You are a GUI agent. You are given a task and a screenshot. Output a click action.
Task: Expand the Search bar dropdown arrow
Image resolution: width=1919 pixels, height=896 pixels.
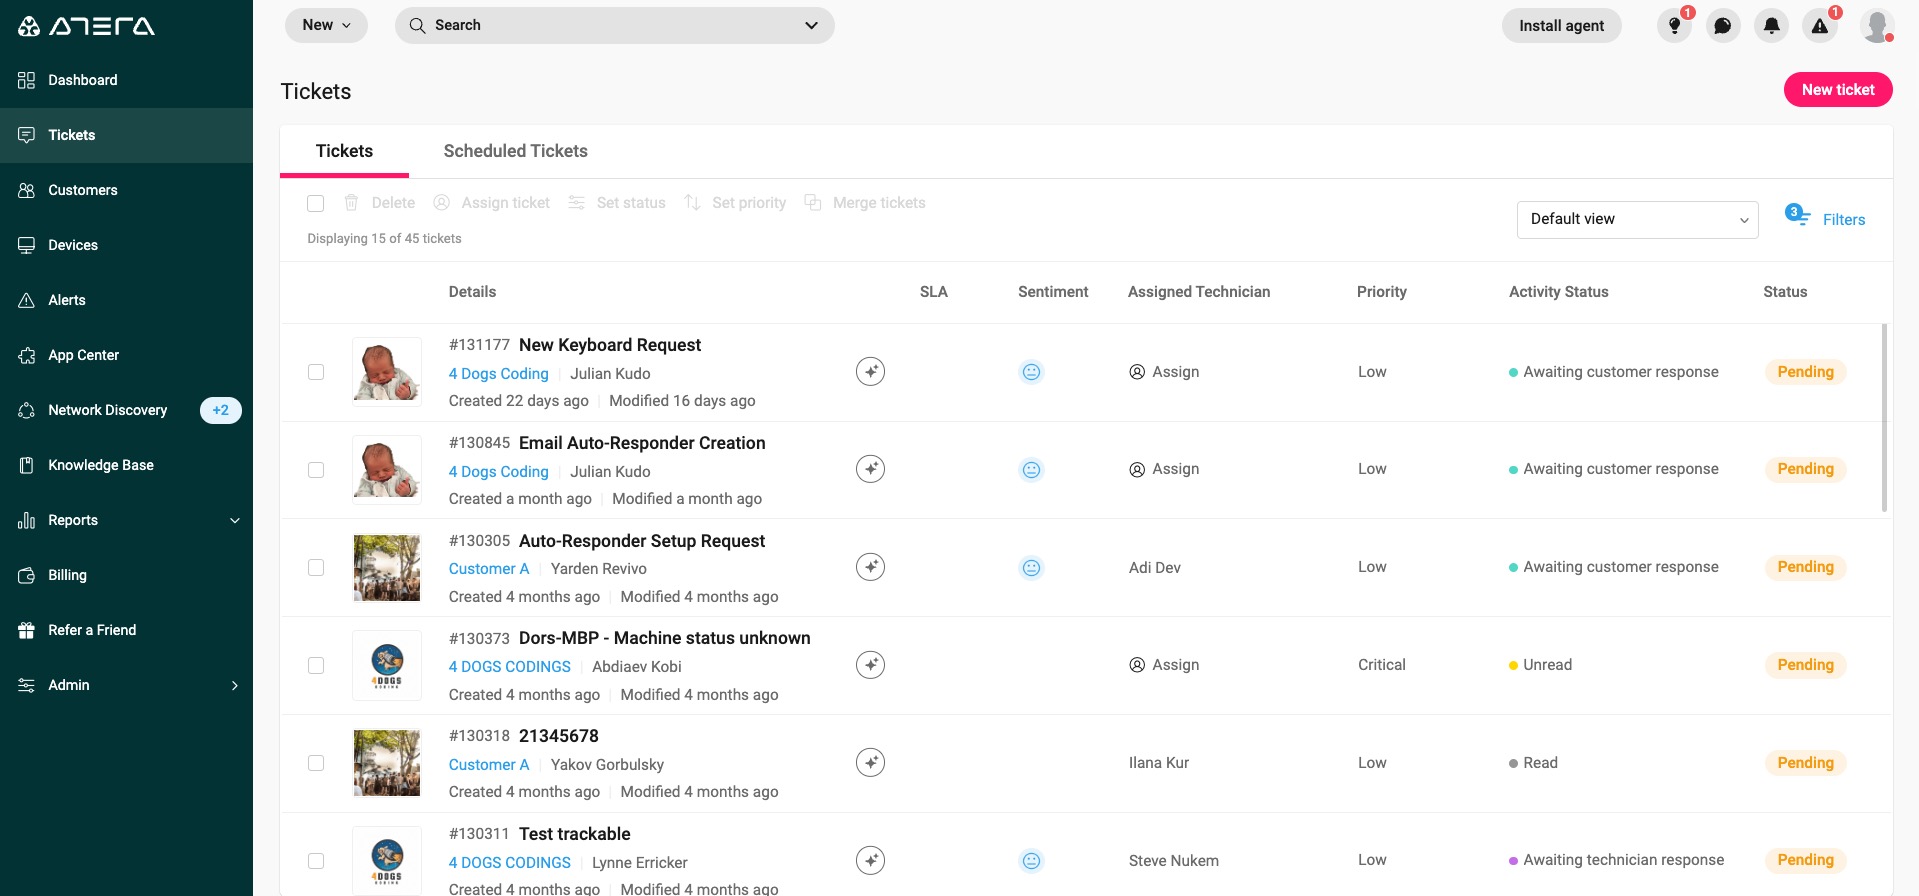(811, 25)
